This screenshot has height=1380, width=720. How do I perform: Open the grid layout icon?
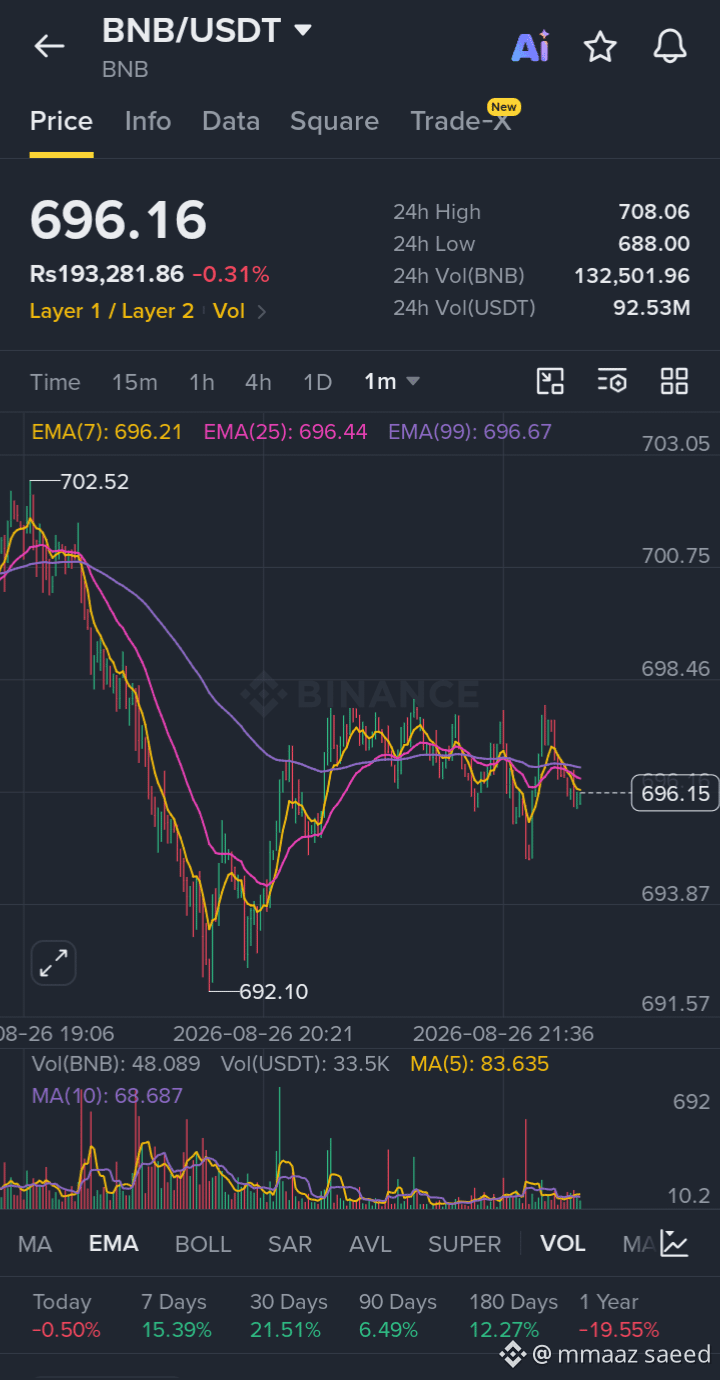(674, 381)
